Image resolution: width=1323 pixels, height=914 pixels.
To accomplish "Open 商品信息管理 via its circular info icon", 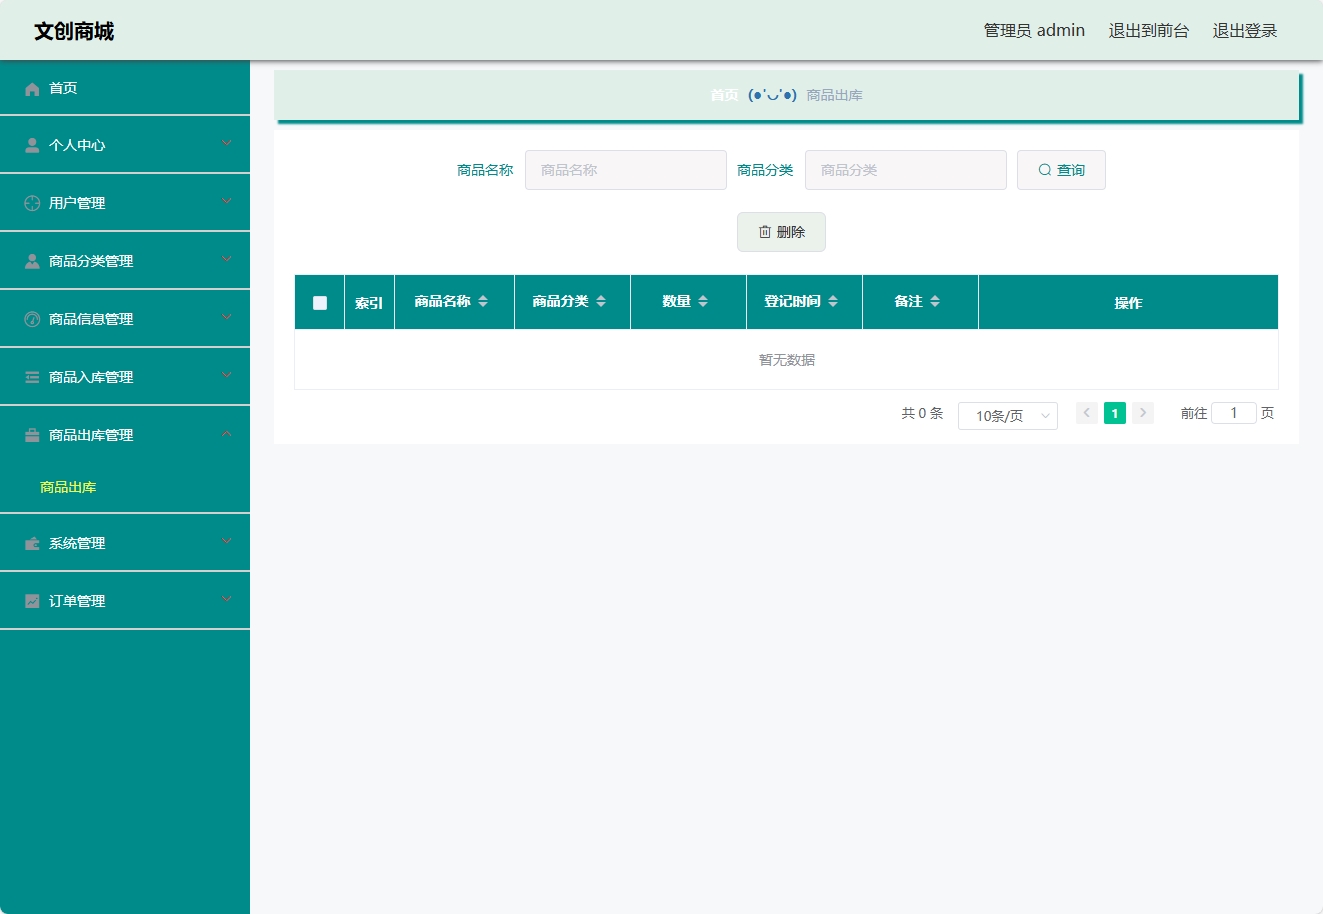I will pos(28,318).
